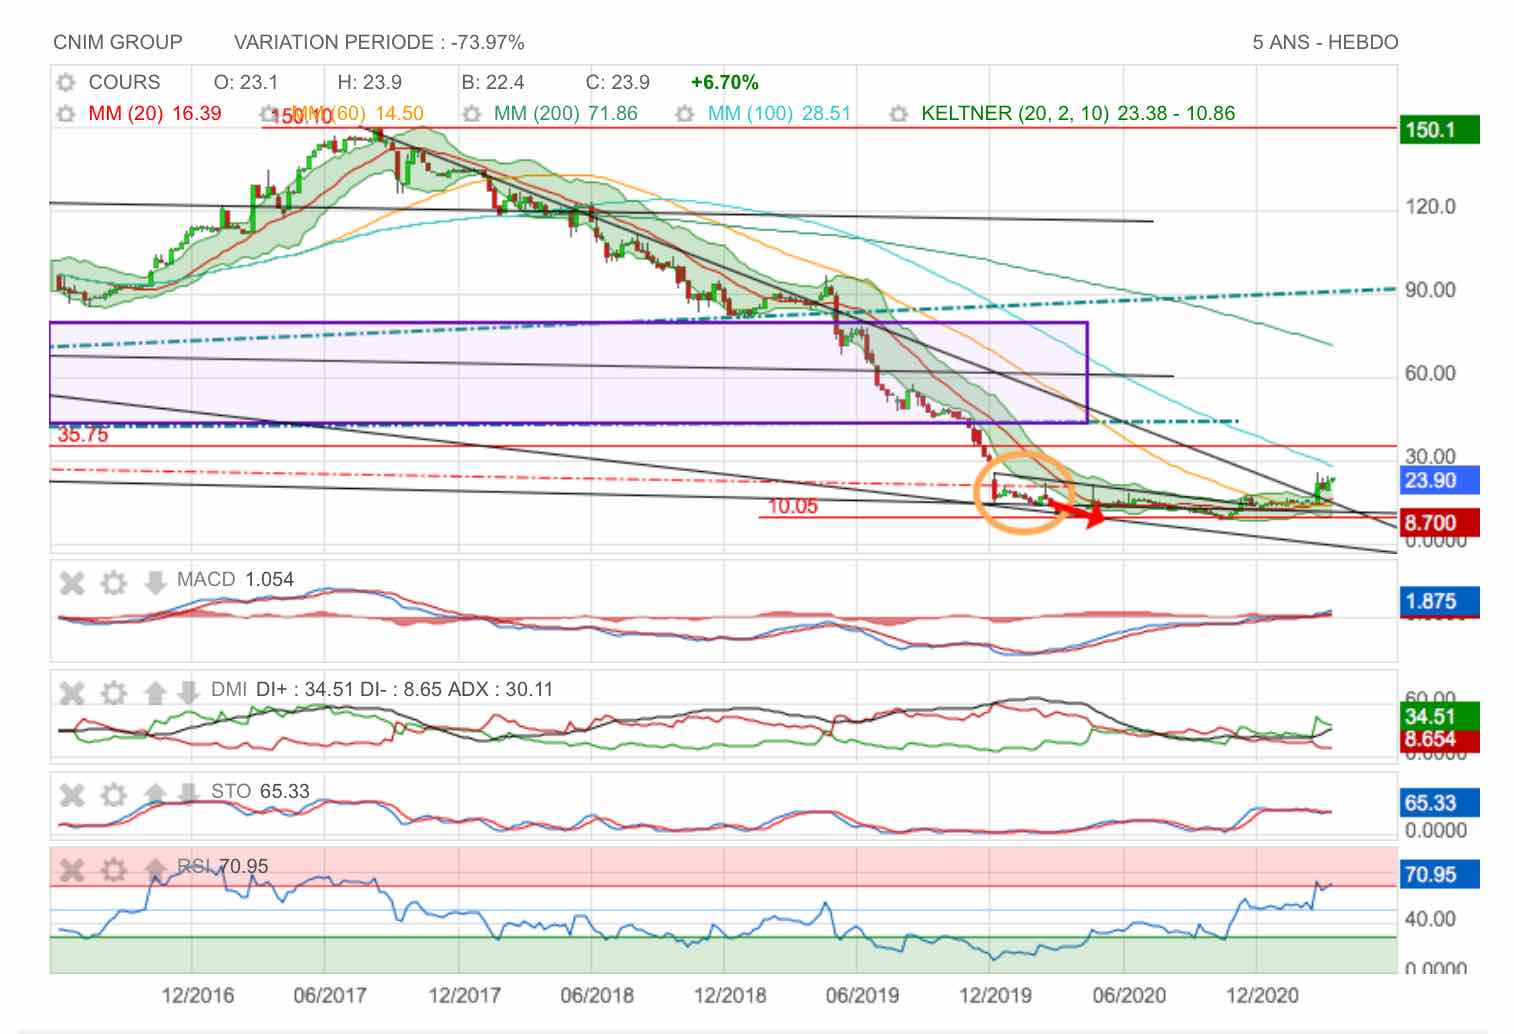The height and width of the screenshot is (1034, 1514).
Task: Click the green 34.51 DMI axis tag
Action: (1439, 716)
